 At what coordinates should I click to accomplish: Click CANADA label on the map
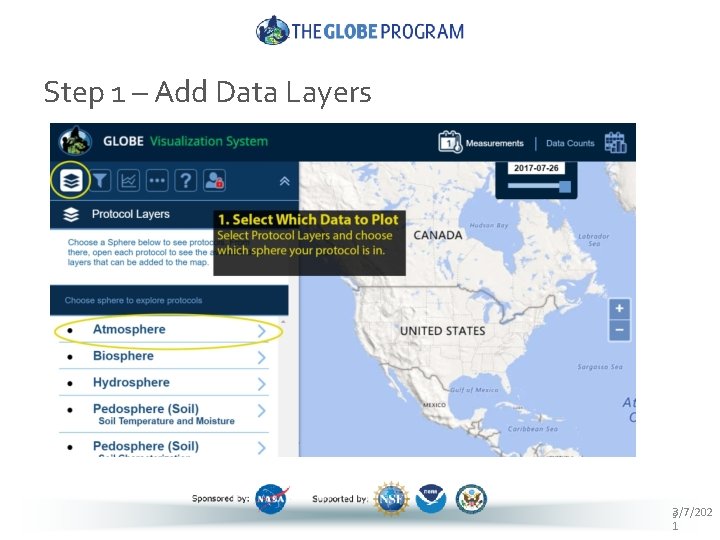[438, 235]
